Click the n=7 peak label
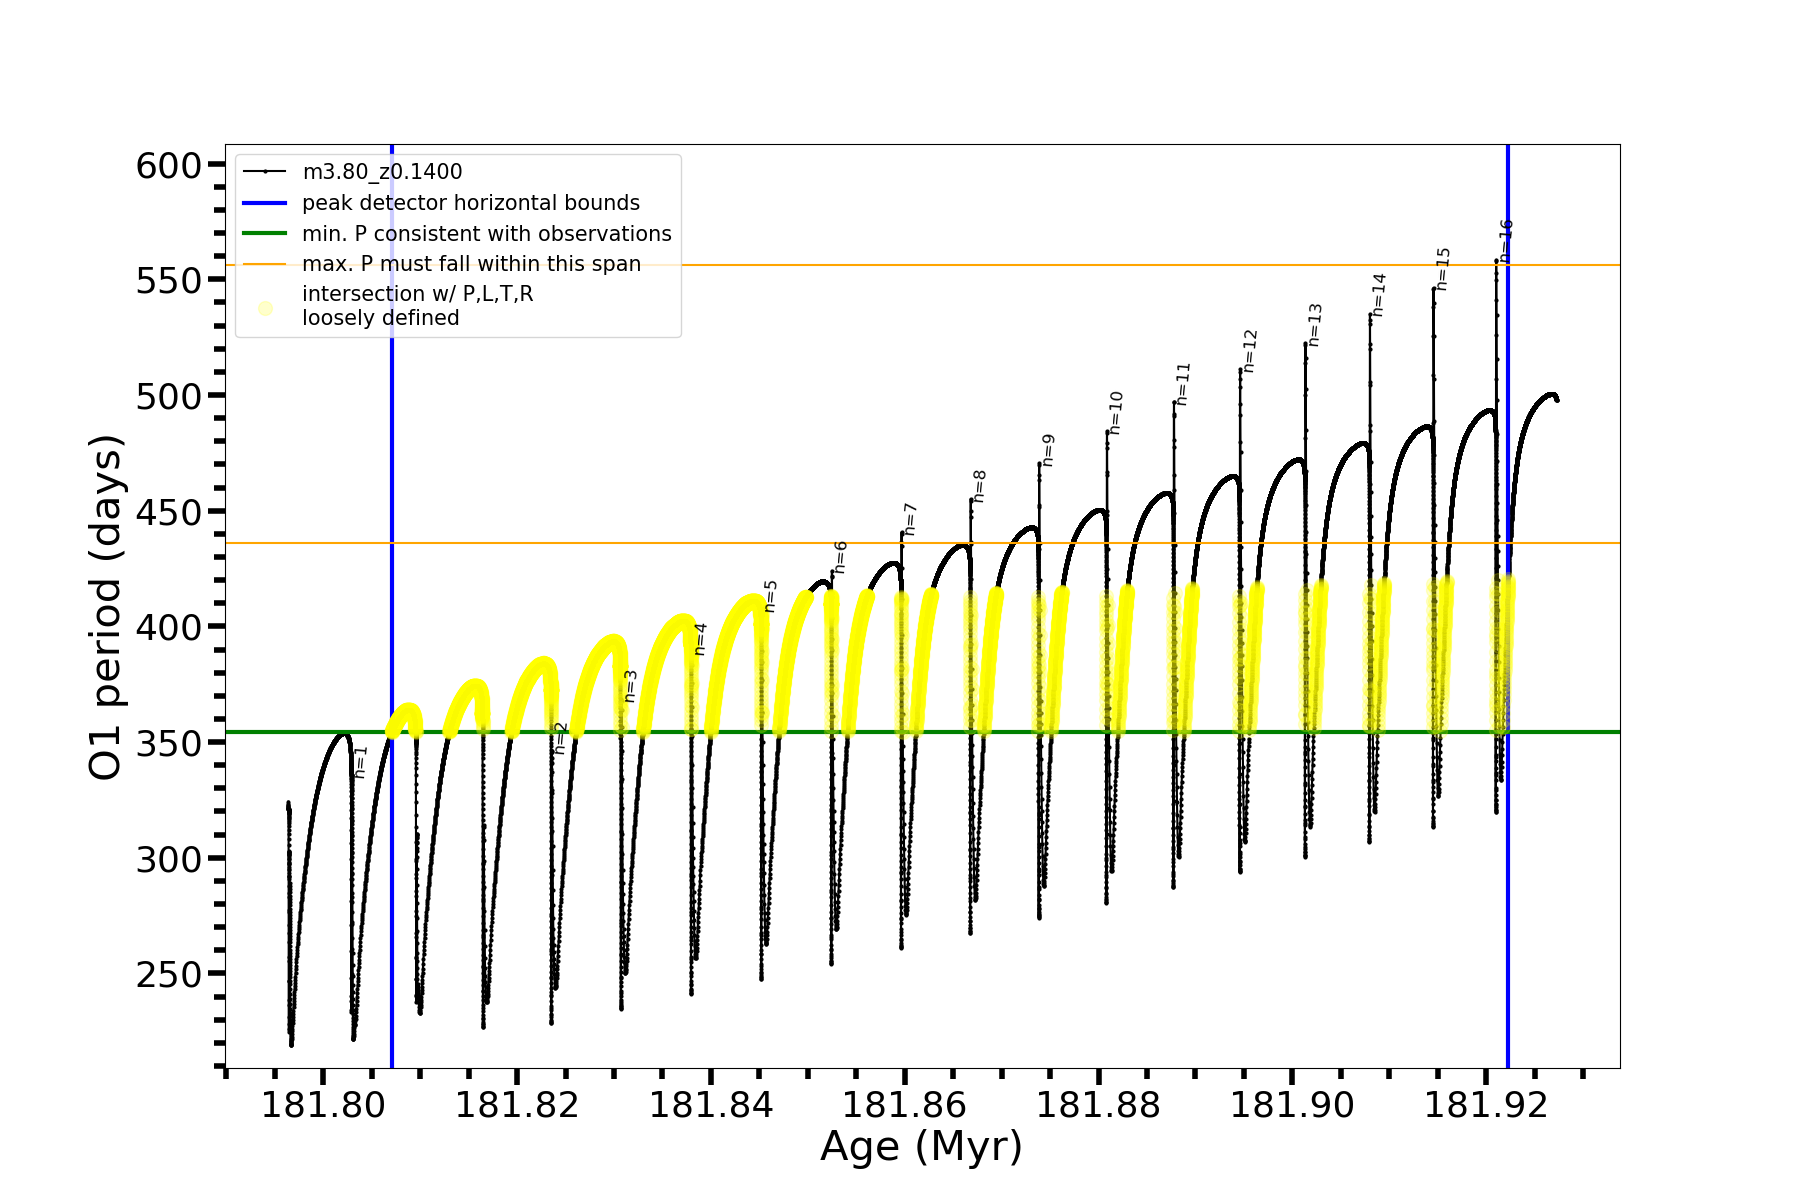The height and width of the screenshot is (1200, 1800). (x=910, y=520)
